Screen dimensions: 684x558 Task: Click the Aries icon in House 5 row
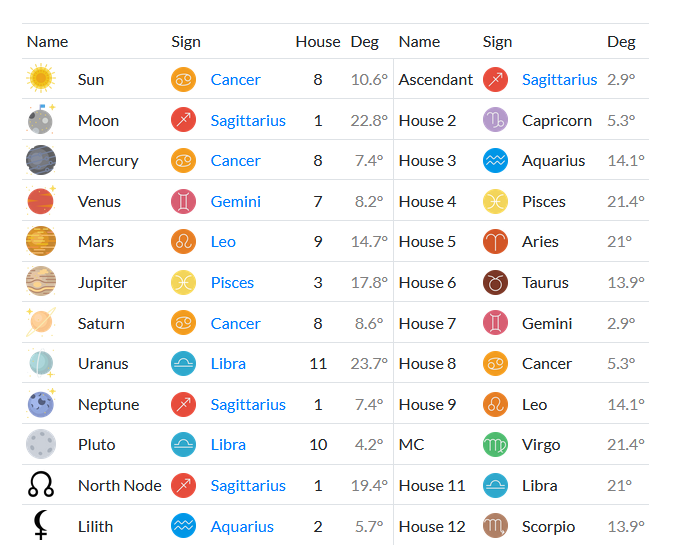[496, 241]
